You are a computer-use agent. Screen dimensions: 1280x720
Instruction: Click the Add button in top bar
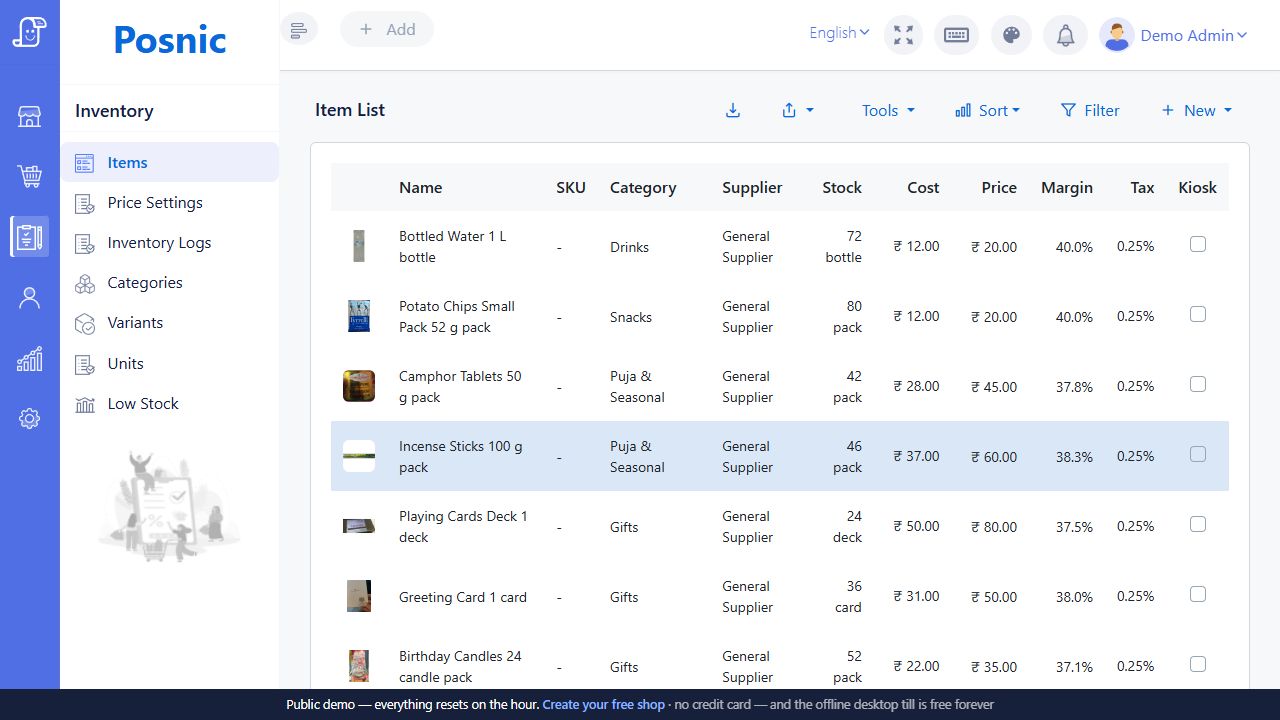click(387, 29)
